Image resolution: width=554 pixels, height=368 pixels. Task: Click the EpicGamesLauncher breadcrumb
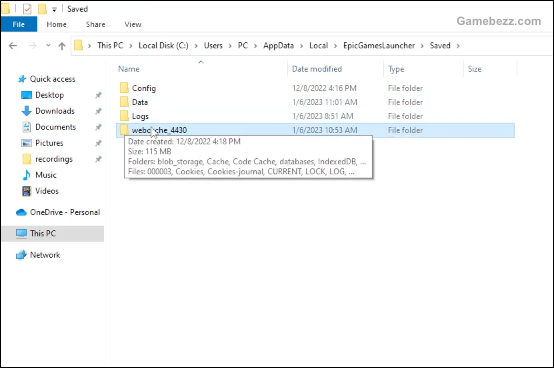[x=379, y=46]
